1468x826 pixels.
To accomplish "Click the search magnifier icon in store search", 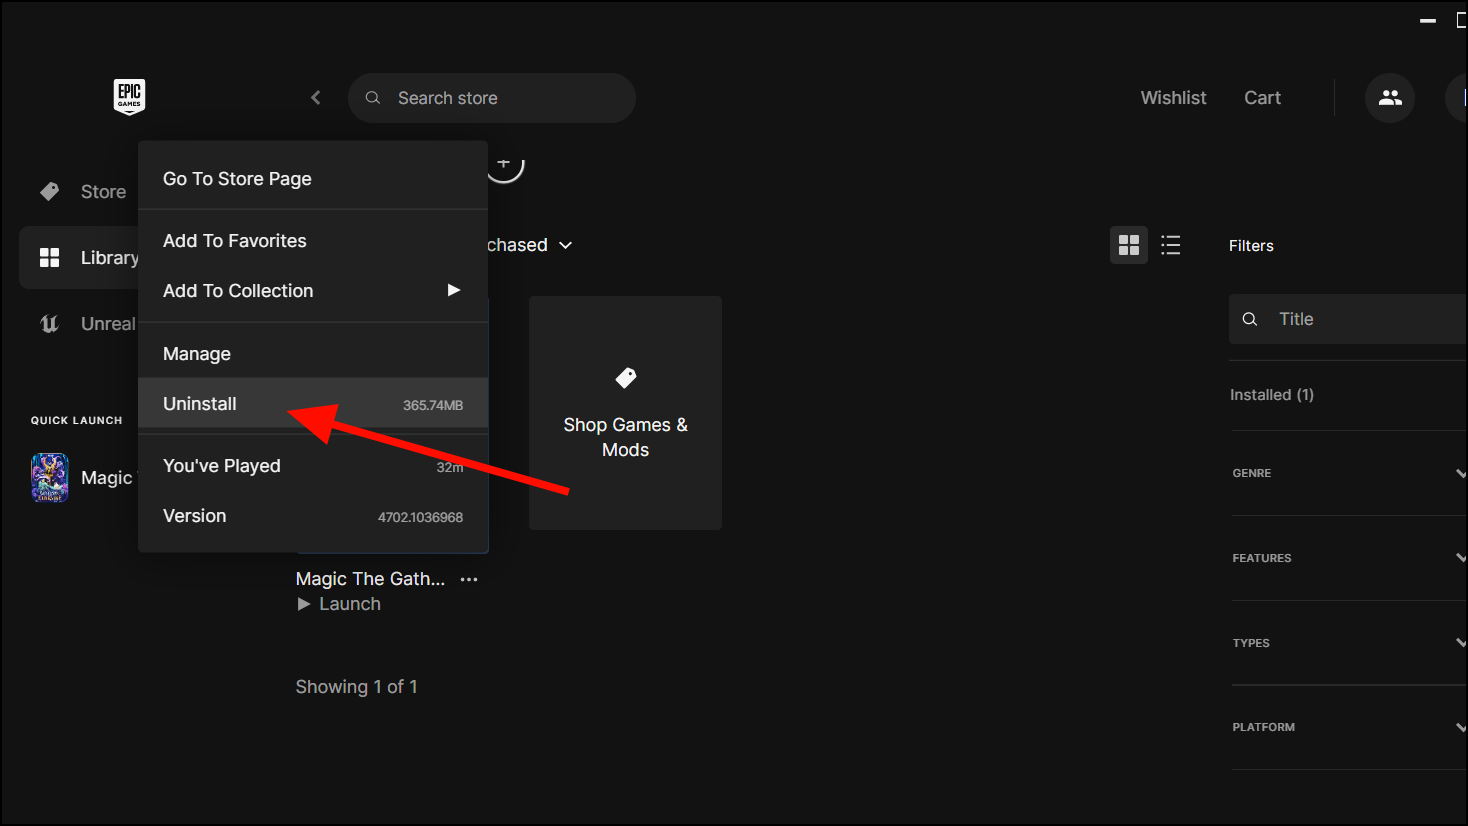I will 373,98.
